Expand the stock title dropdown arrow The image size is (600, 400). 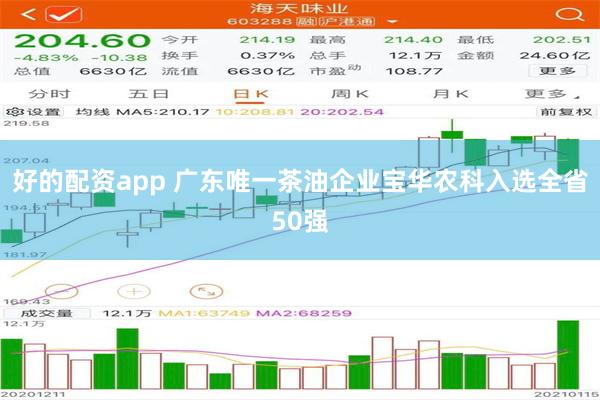[x=393, y=21]
